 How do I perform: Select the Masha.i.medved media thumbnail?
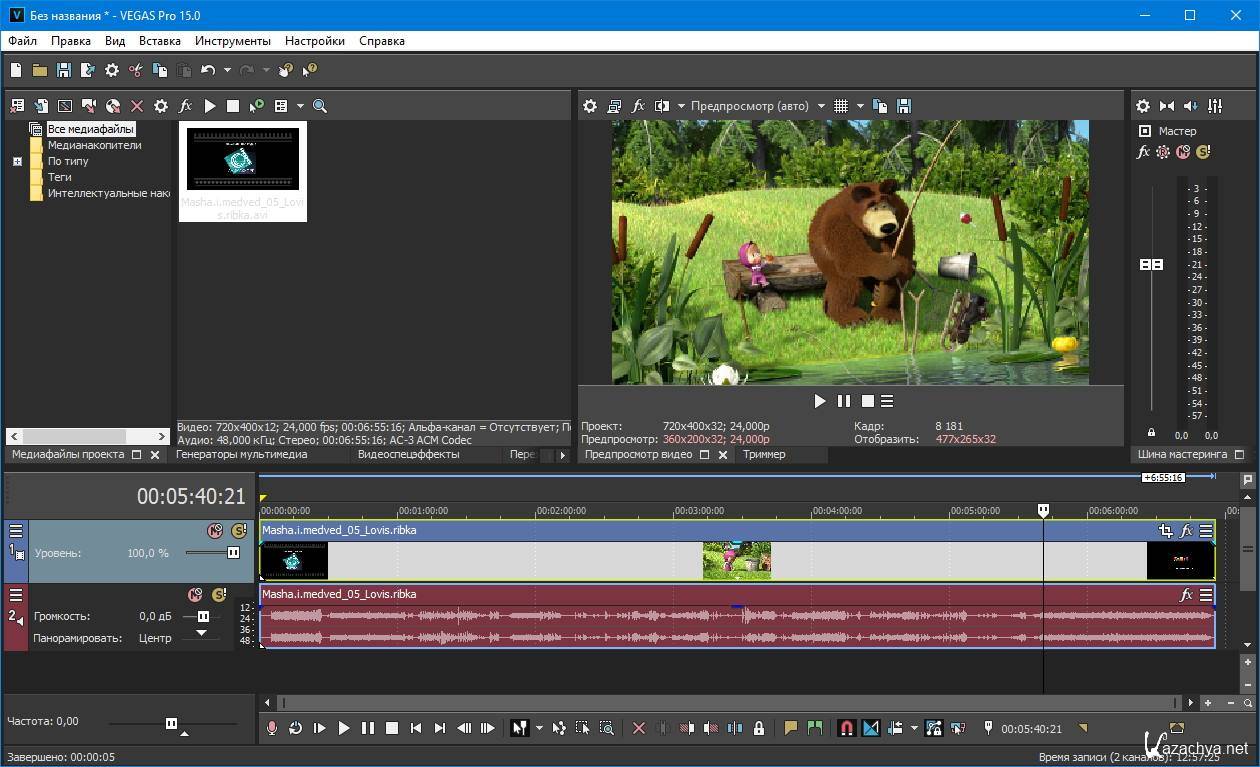(243, 160)
